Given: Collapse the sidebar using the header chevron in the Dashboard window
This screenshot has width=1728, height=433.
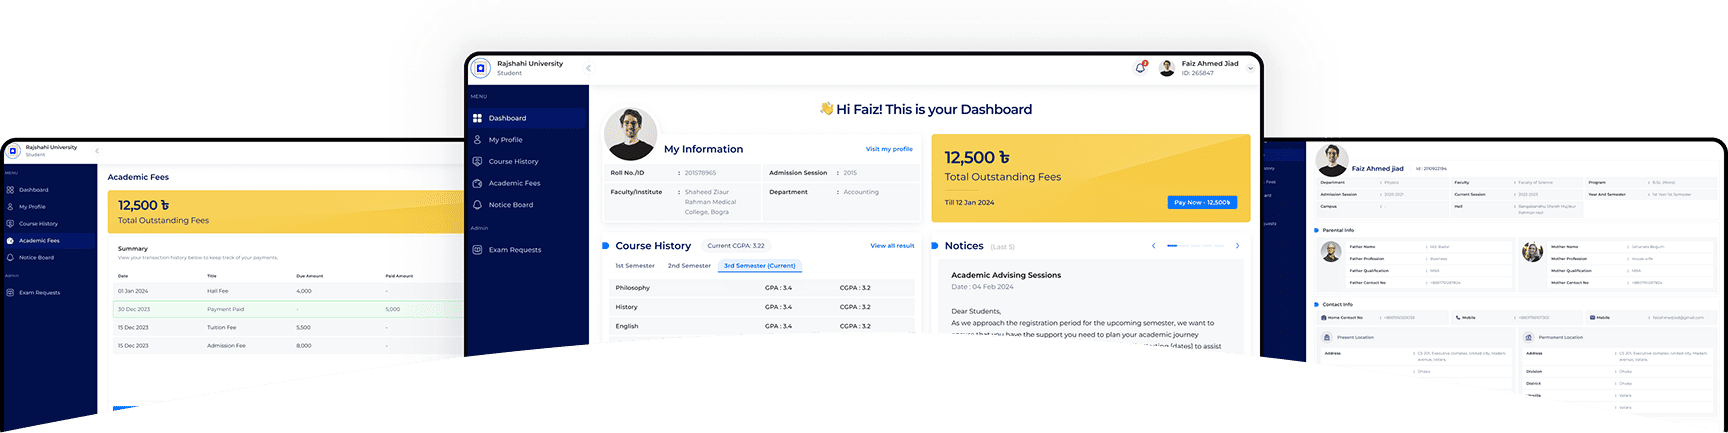Looking at the screenshot, I should coord(588,68).
